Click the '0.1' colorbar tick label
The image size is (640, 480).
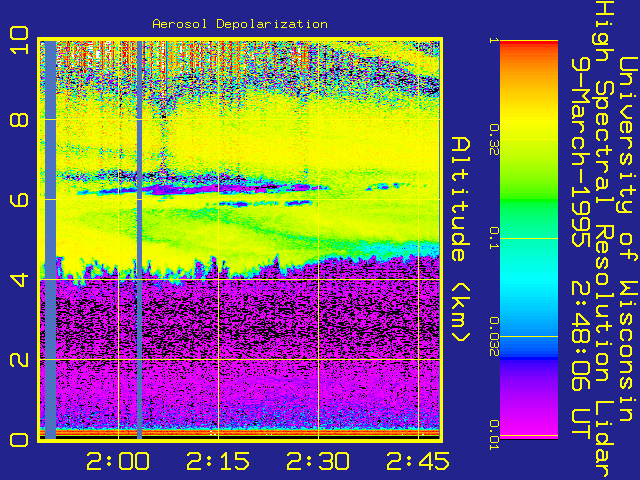click(x=494, y=238)
